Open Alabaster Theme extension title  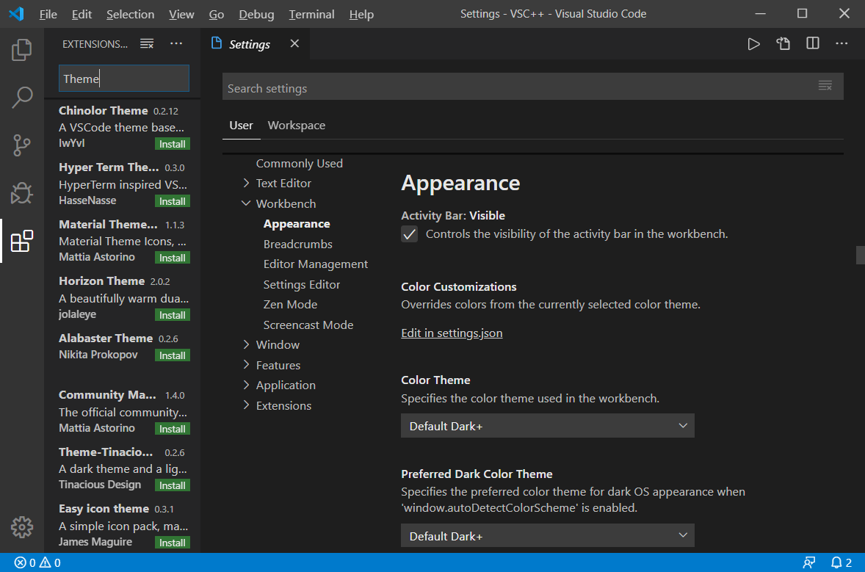pos(105,338)
